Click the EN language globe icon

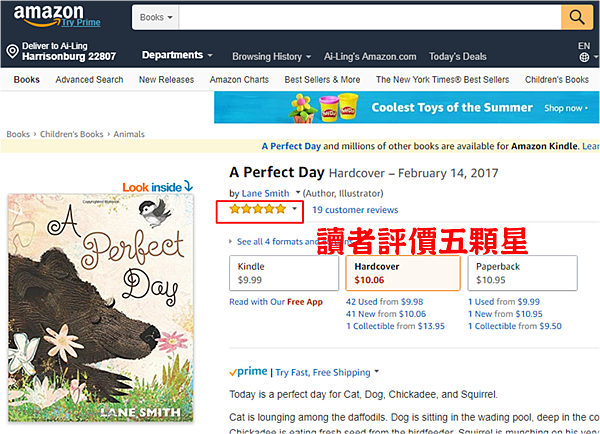coord(584,57)
